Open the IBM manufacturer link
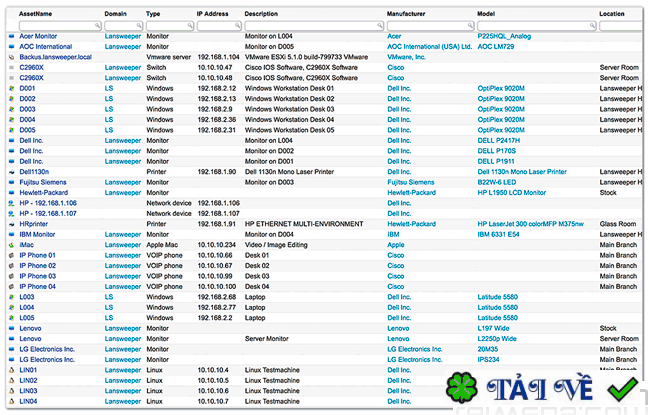Screen dimensions: 650x415 393,235
